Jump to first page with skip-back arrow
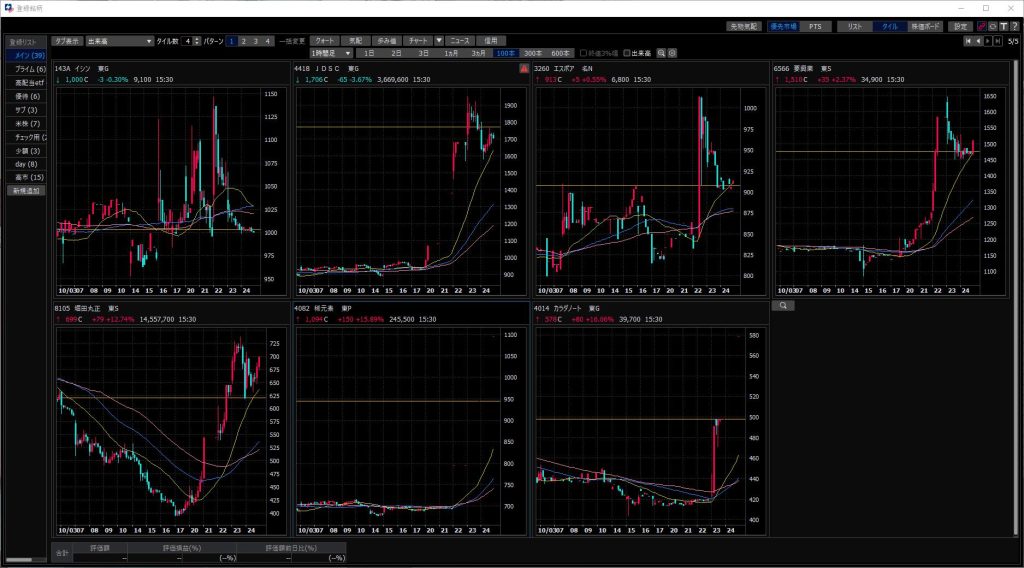 tap(967, 41)
